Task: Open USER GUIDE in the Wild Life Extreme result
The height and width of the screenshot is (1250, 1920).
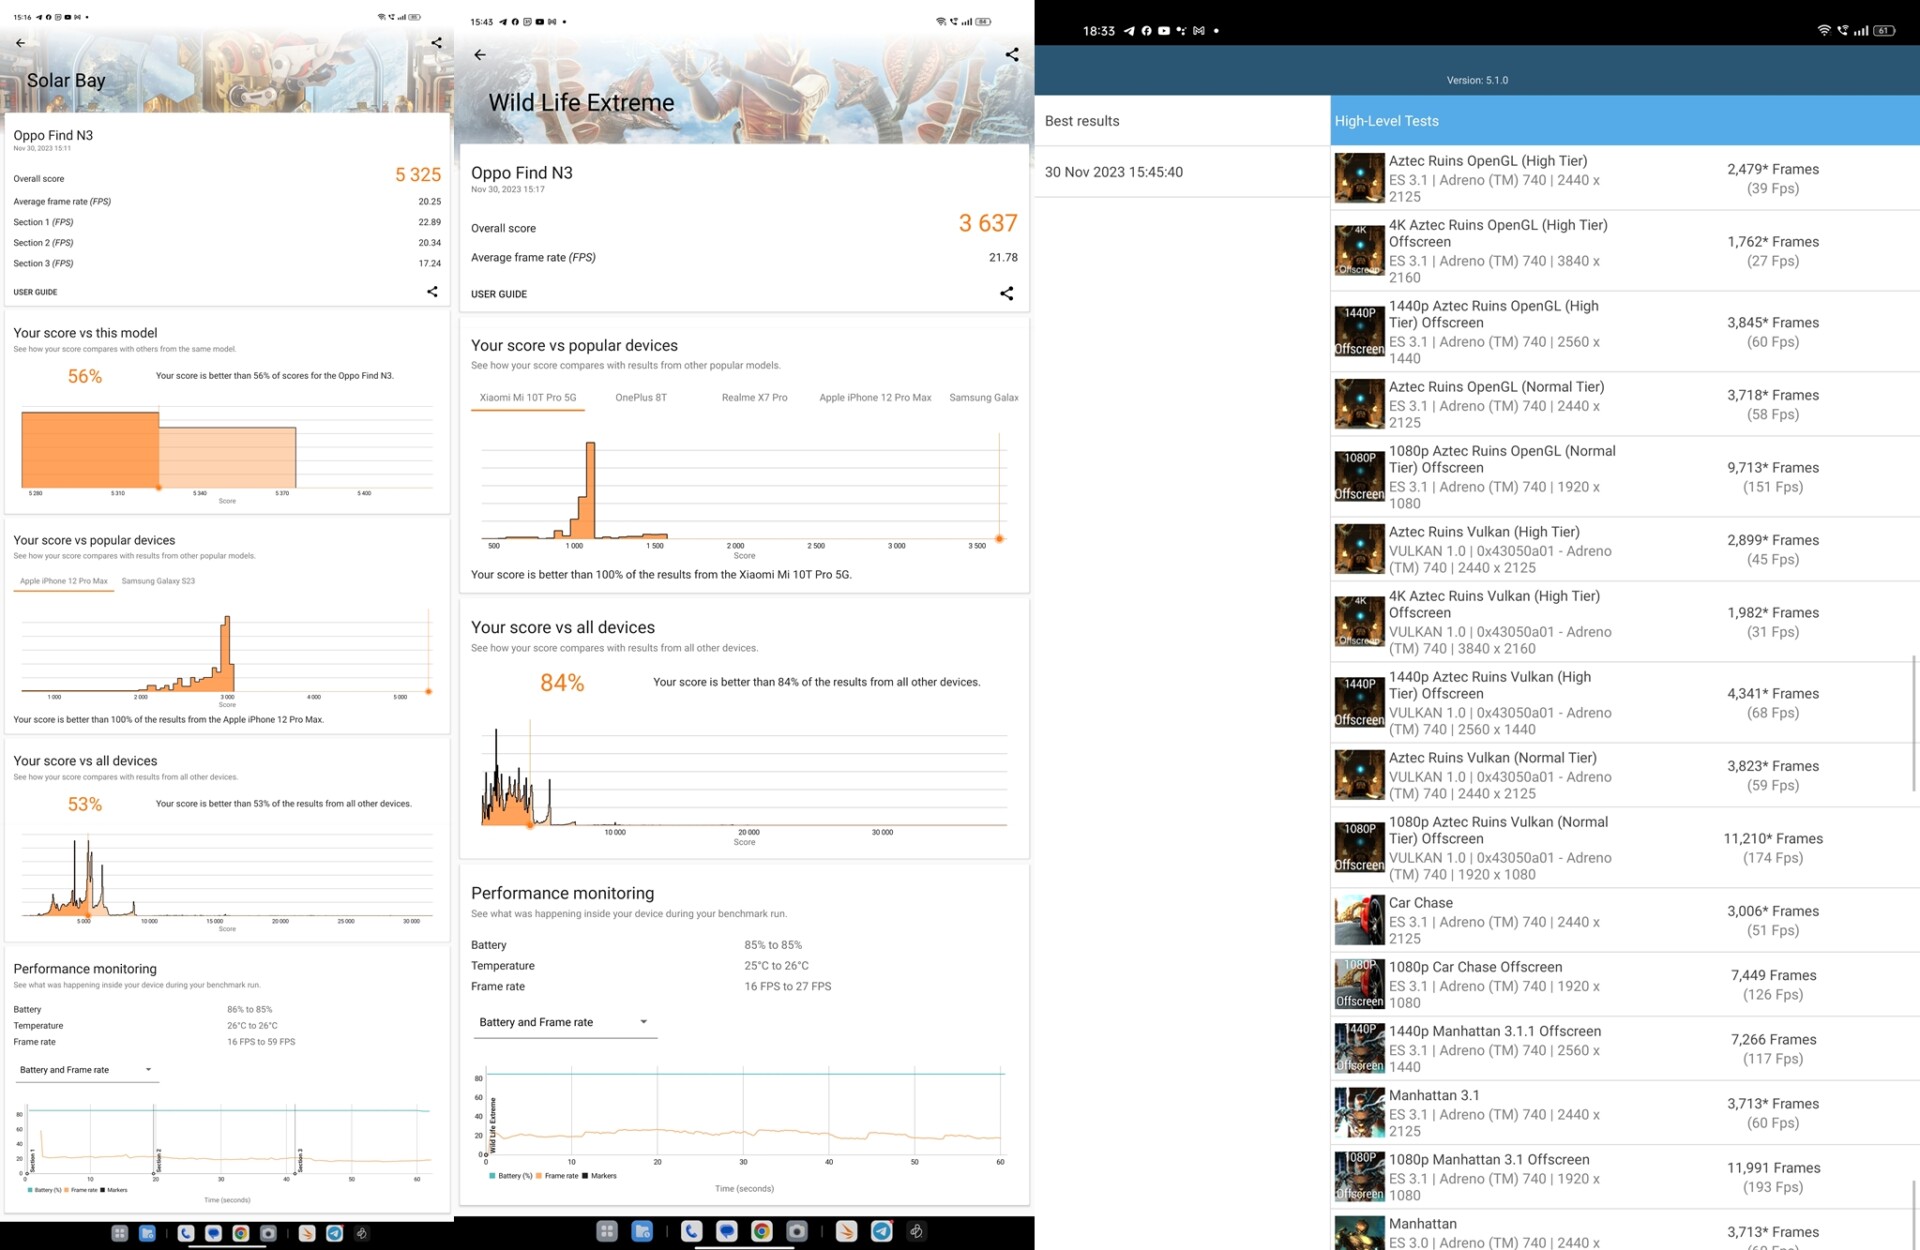Action: click(x=499, y=294)
